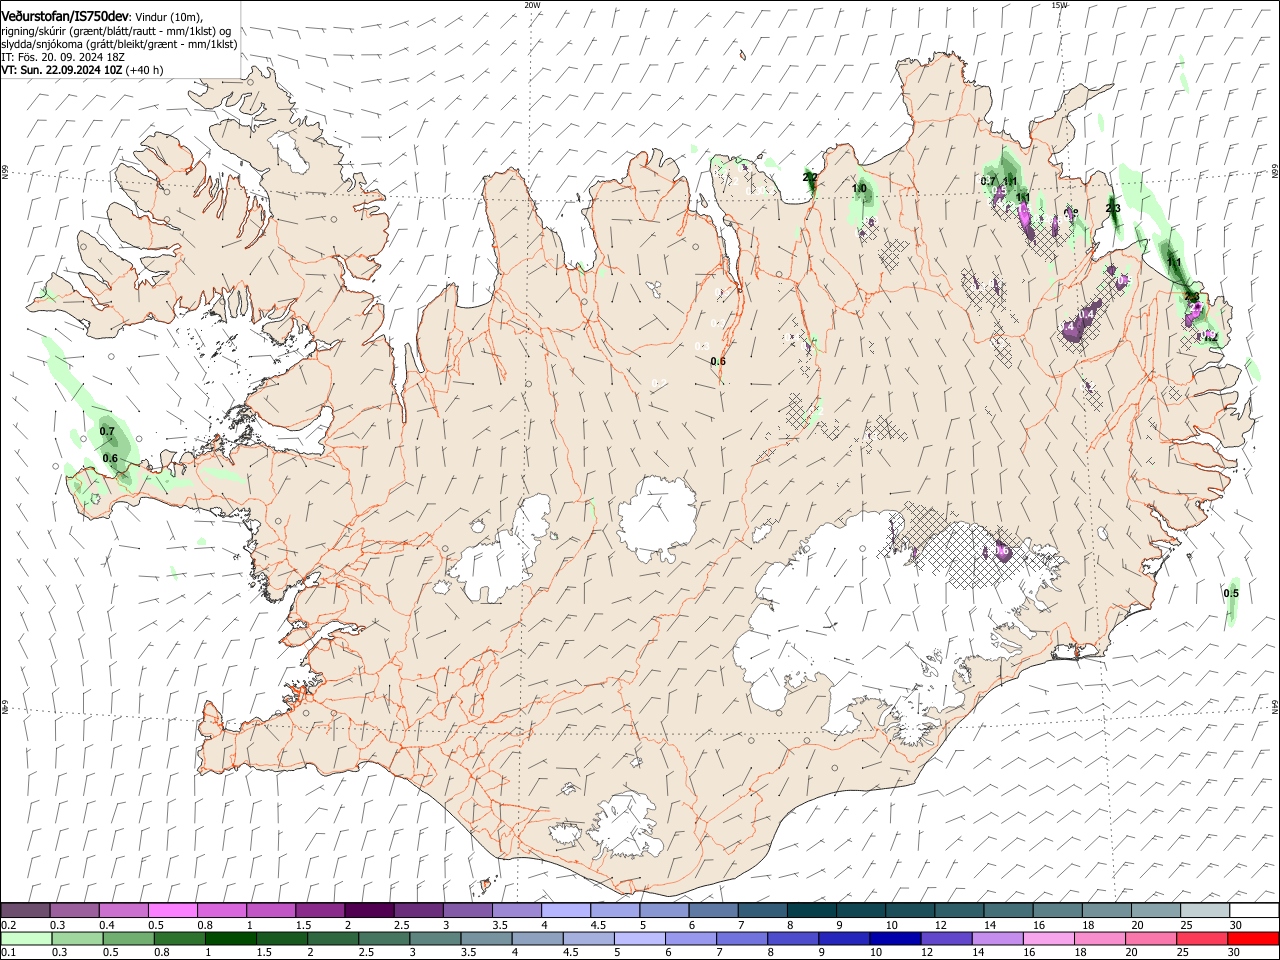Pick the white 30+ snow legend swatch

pos(1254,911)
